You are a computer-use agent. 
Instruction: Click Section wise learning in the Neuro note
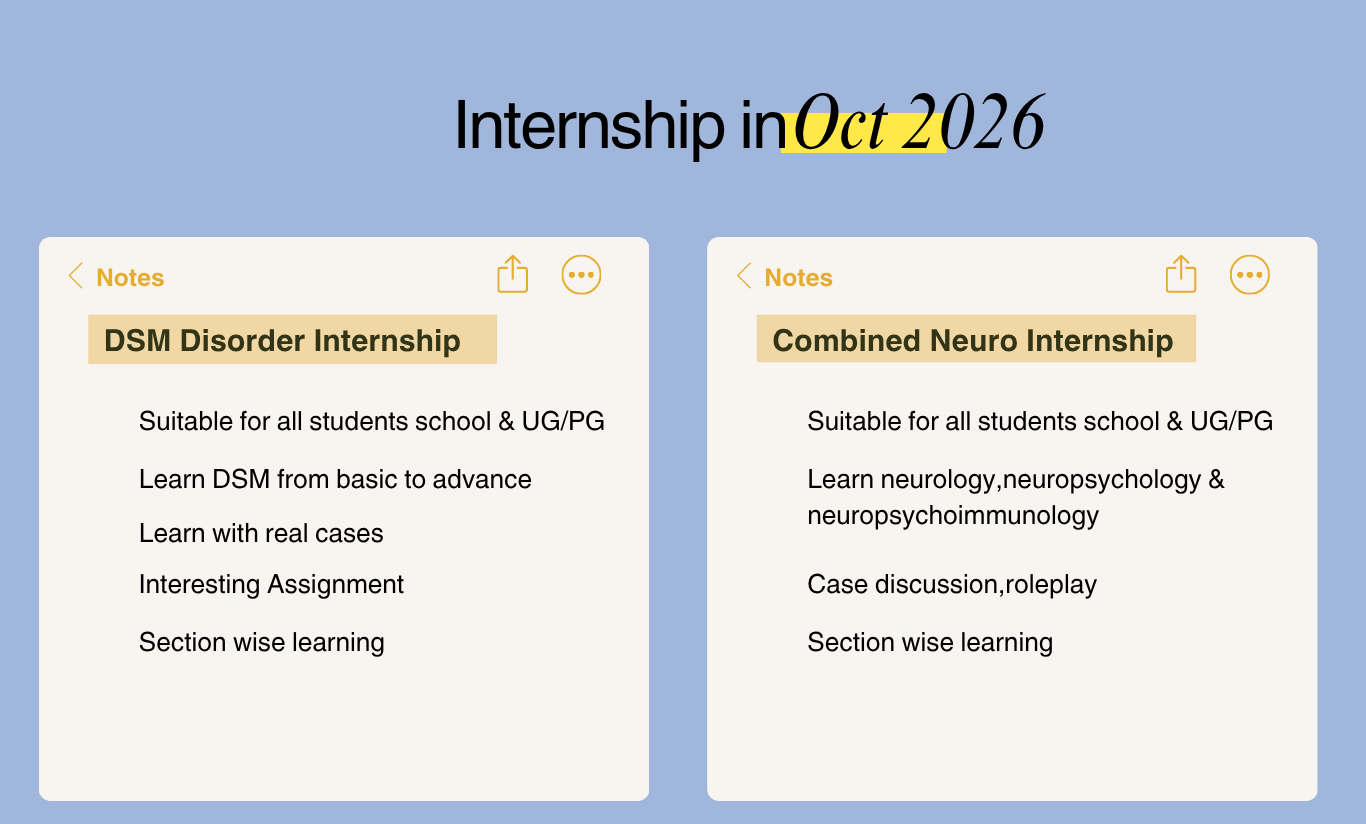(x=930, y=642)
